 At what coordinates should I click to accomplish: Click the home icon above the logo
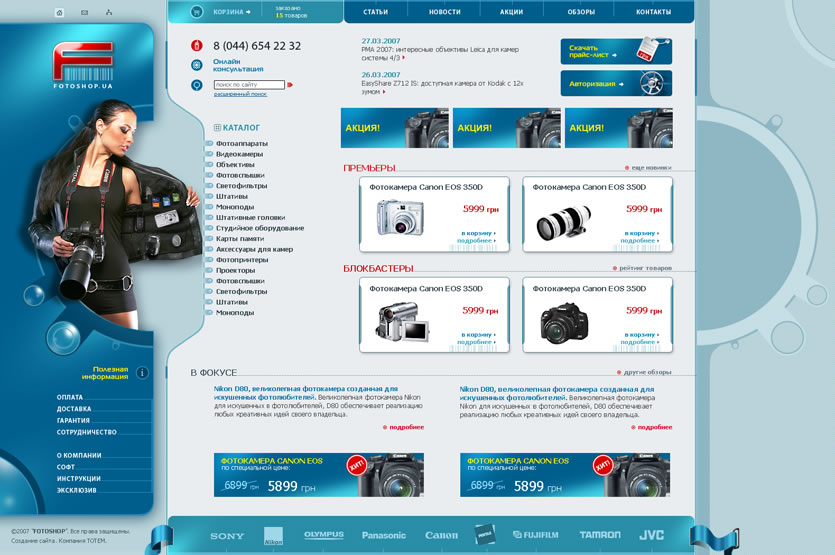click(x=59, y=13)
